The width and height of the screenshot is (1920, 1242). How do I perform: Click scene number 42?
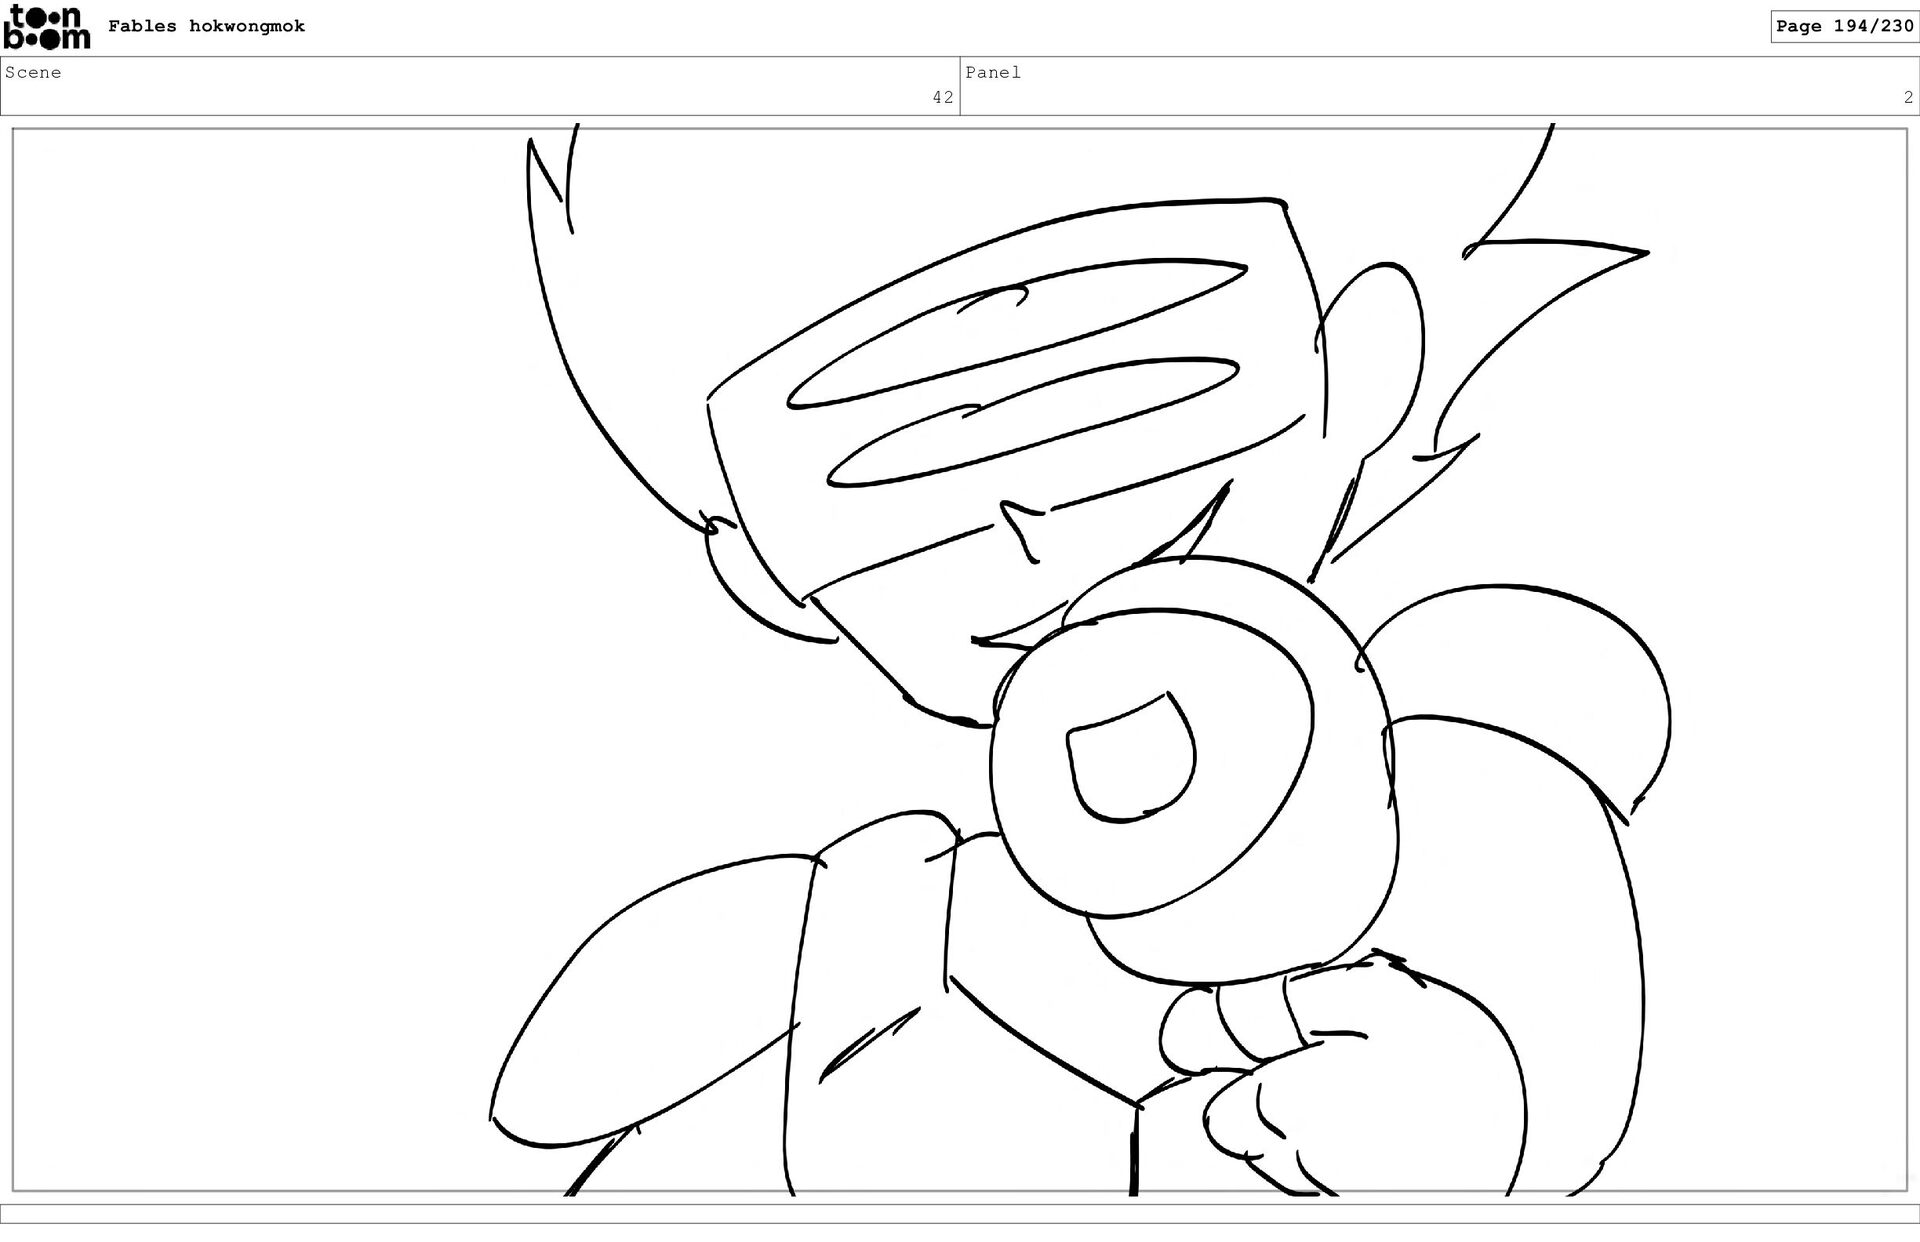click(x=942, y=97)
